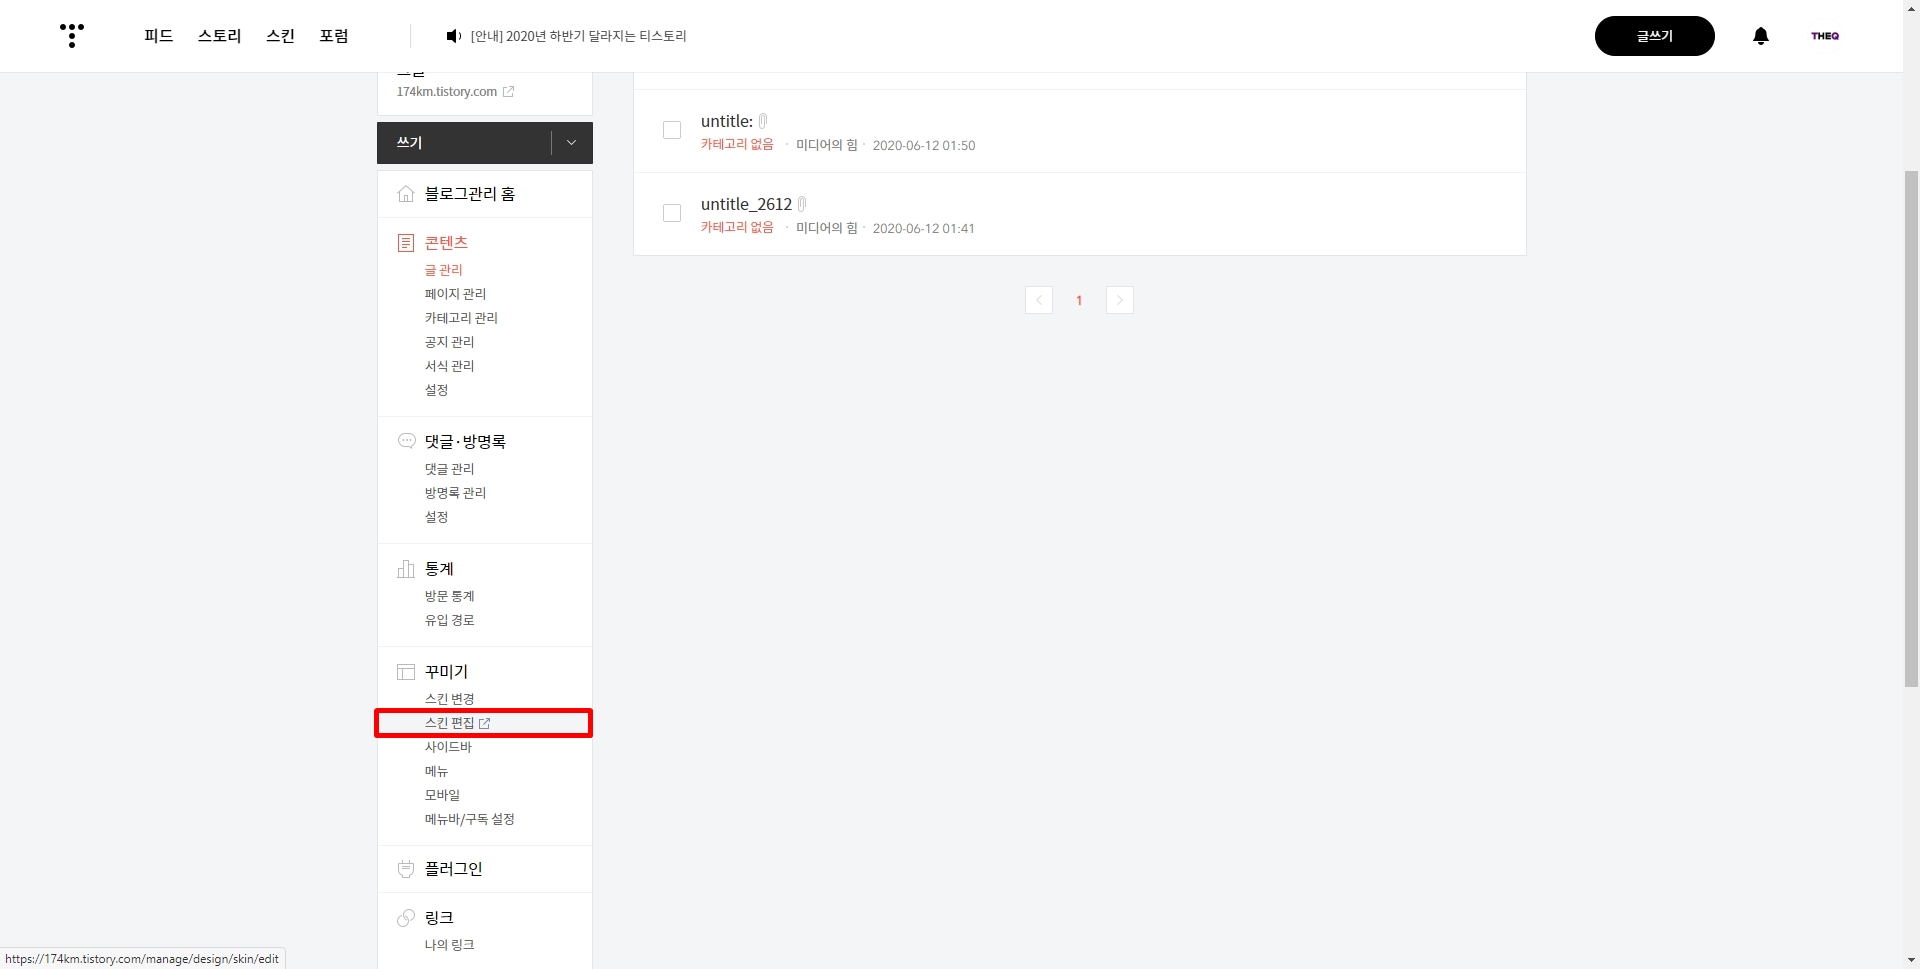Select 방문 통계 in sidebar

point(450,596)
